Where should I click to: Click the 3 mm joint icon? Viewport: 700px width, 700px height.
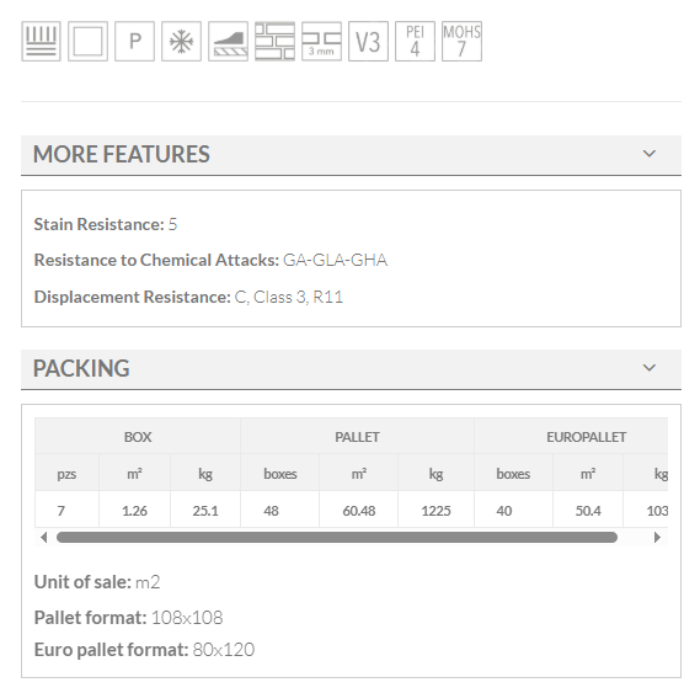[x=321, y=42]
